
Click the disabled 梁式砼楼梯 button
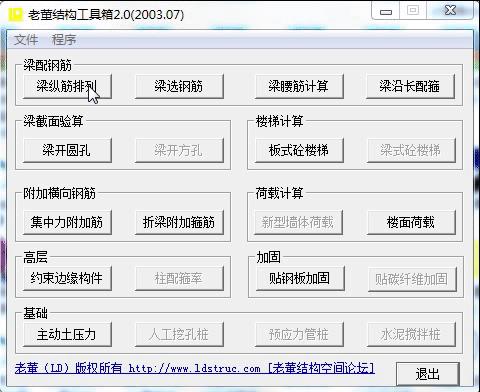click(x=411, y=150)
